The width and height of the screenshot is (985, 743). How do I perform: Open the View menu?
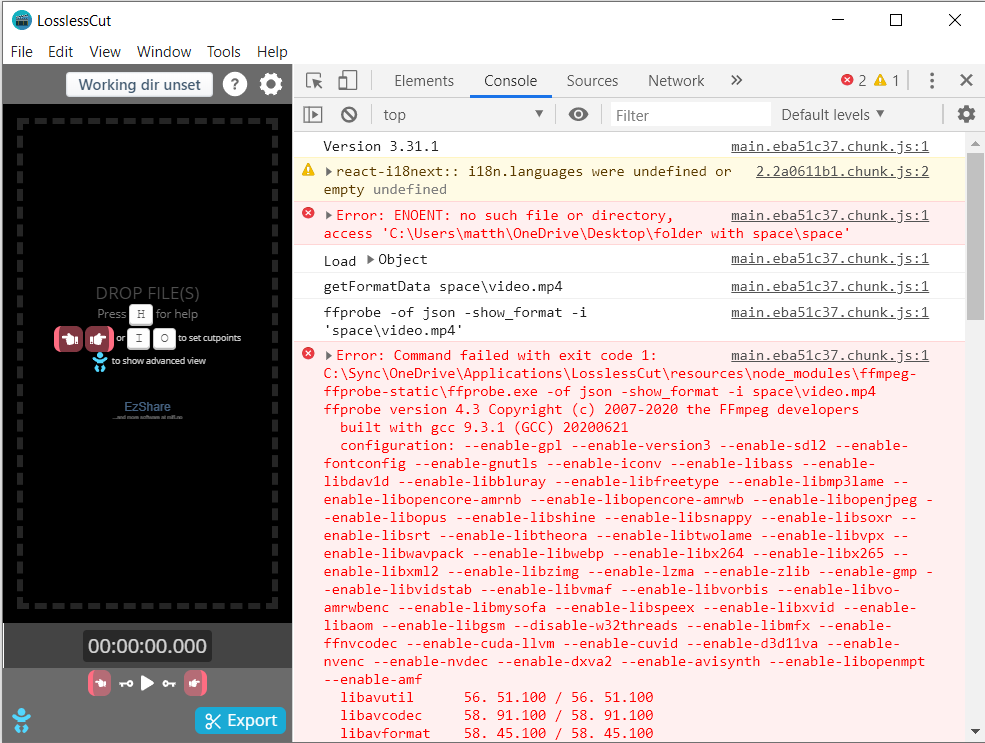pos(105,52)
